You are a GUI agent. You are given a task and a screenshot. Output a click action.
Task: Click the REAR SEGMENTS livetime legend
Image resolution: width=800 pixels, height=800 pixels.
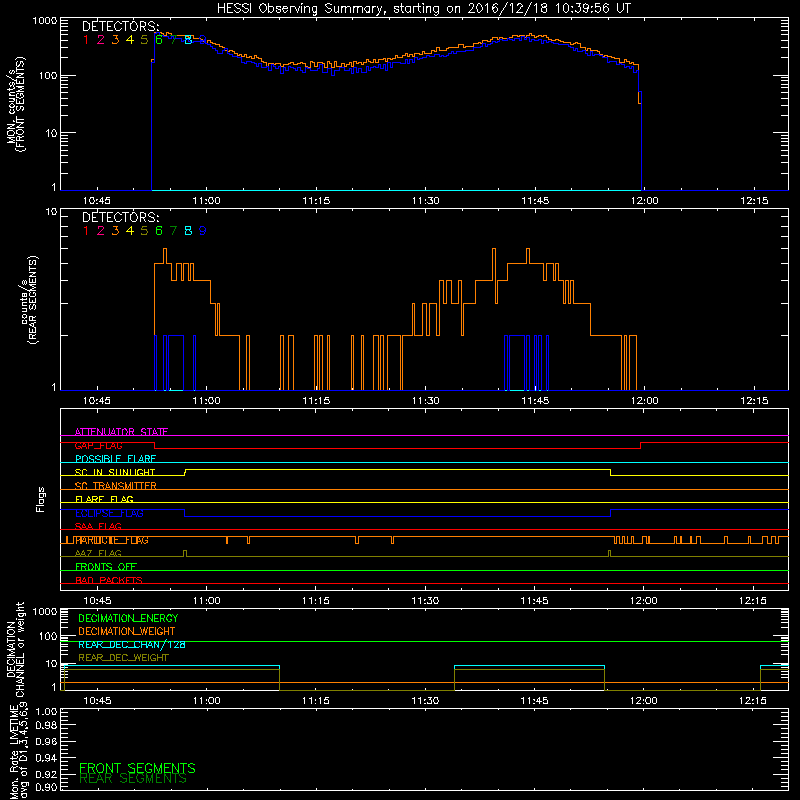(x=133, y=779)
